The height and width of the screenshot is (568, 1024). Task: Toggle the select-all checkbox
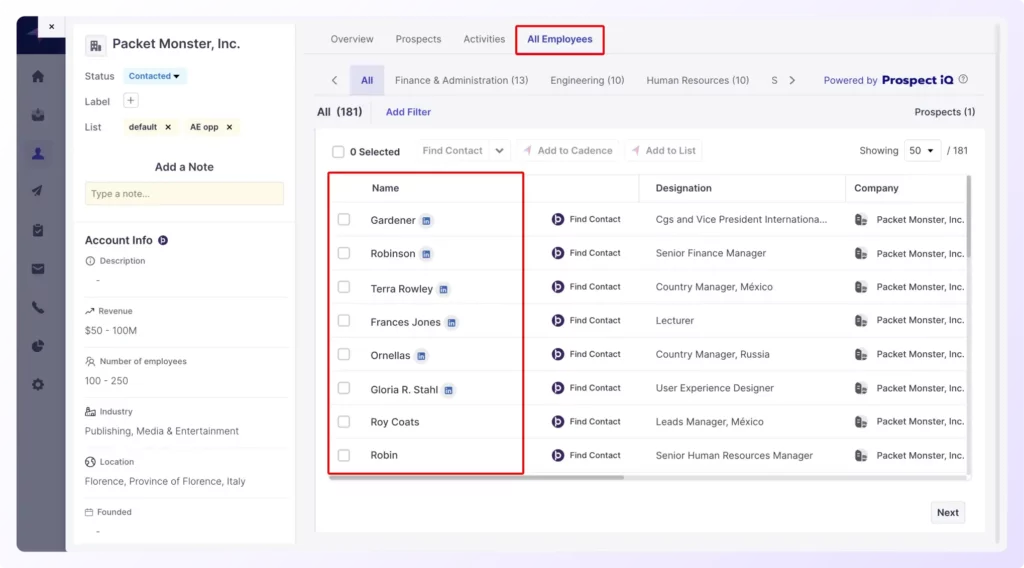[x=338, y=151]
